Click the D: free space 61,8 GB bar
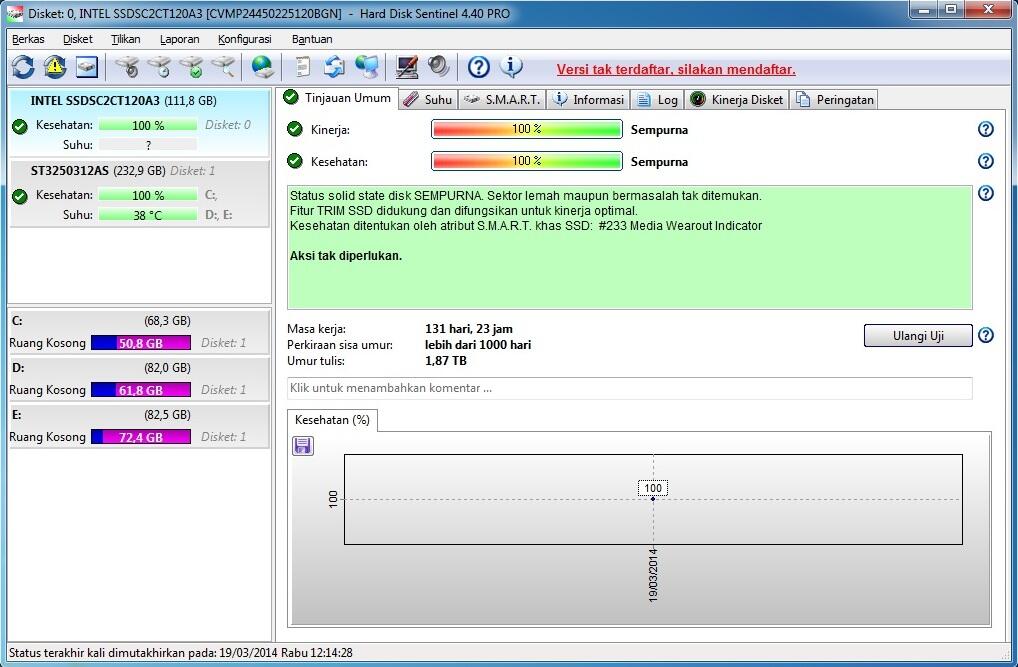The height and width of the screenshot is (667, 1018). pos(141,390)
